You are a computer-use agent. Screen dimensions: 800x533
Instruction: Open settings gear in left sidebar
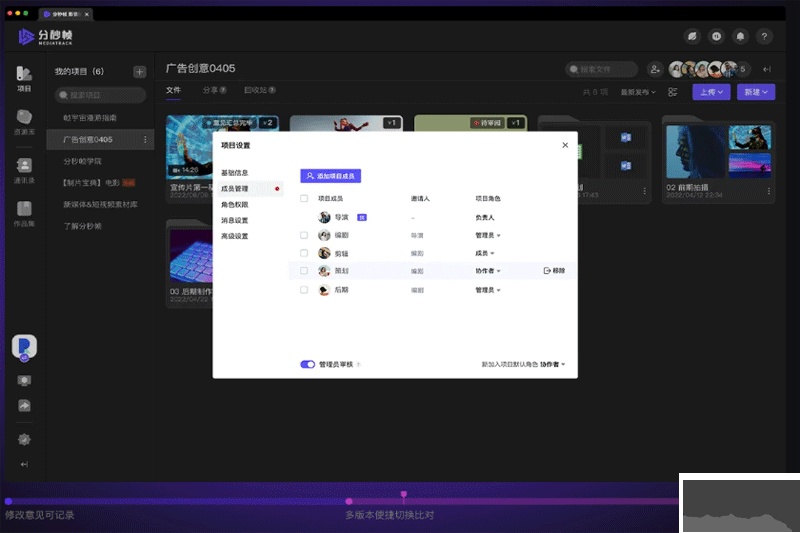24,439
